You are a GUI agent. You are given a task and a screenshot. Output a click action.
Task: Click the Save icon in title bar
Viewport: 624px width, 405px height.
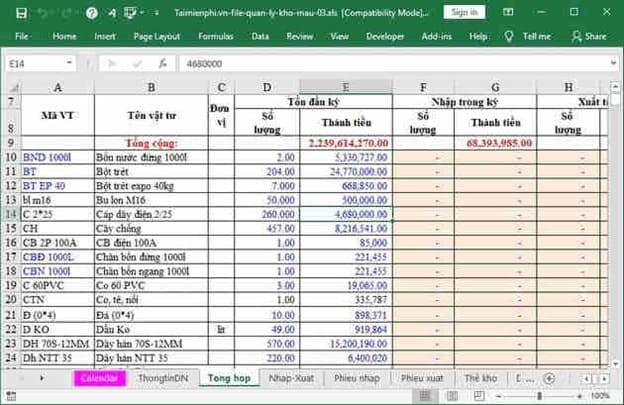click(19, 13)
